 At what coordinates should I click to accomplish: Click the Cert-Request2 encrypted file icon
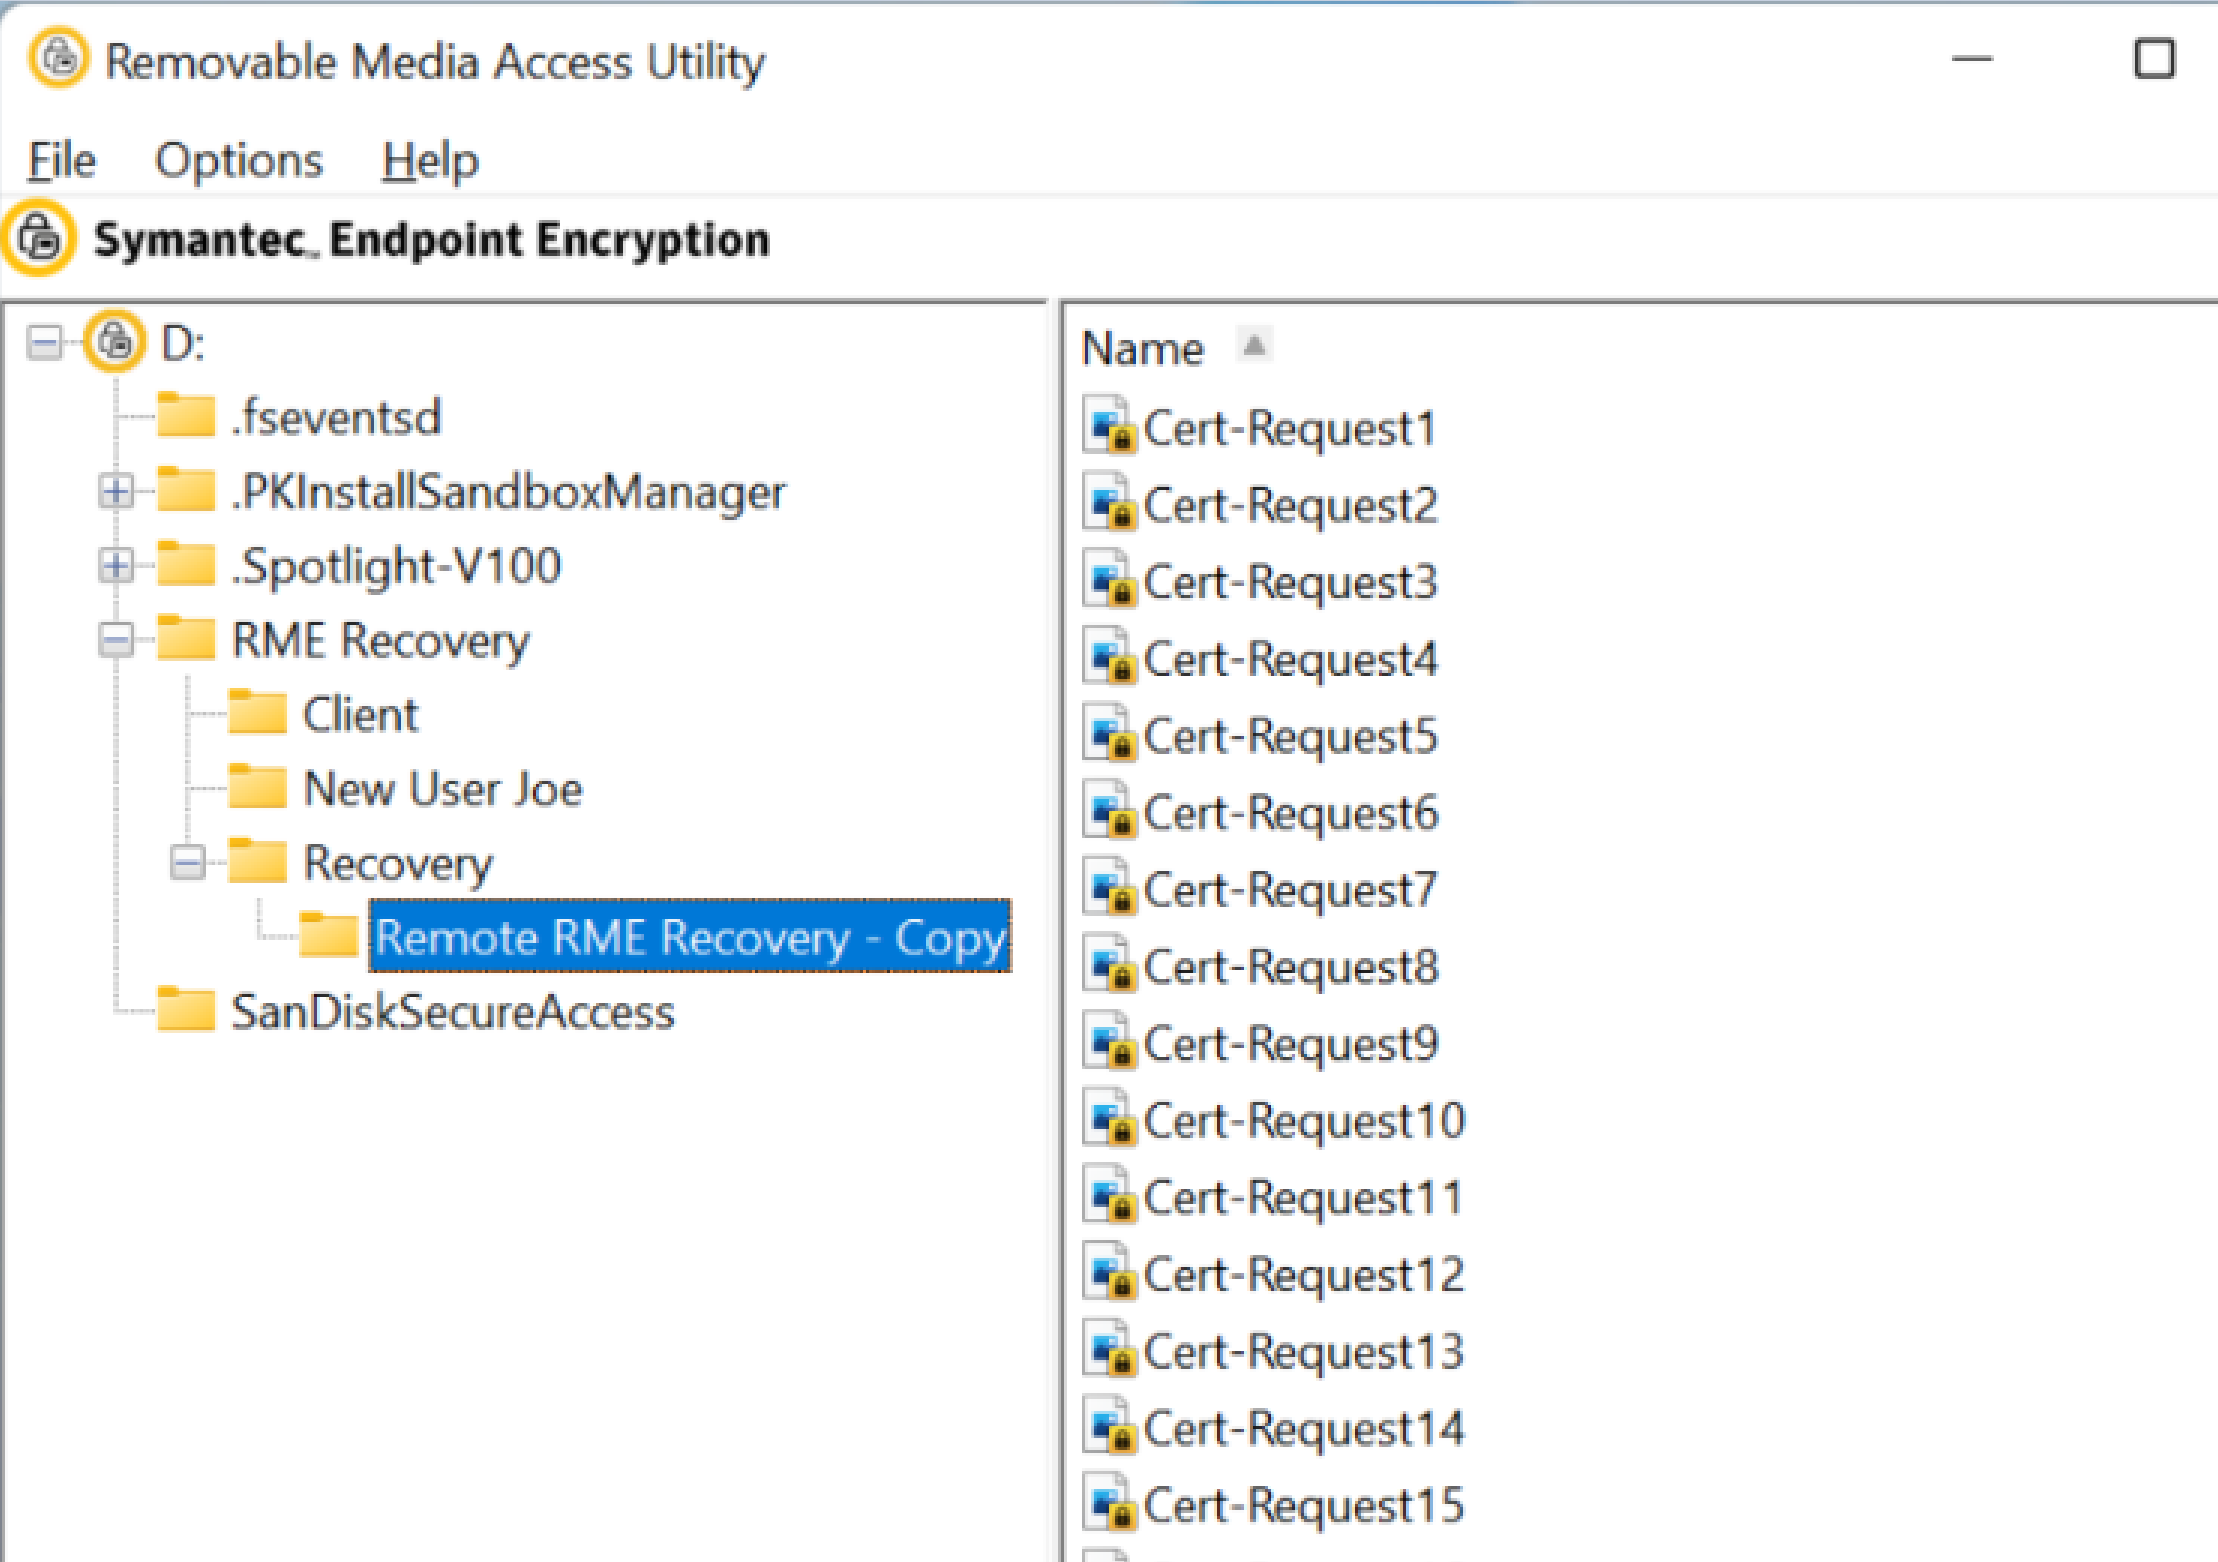[1109, 502]
